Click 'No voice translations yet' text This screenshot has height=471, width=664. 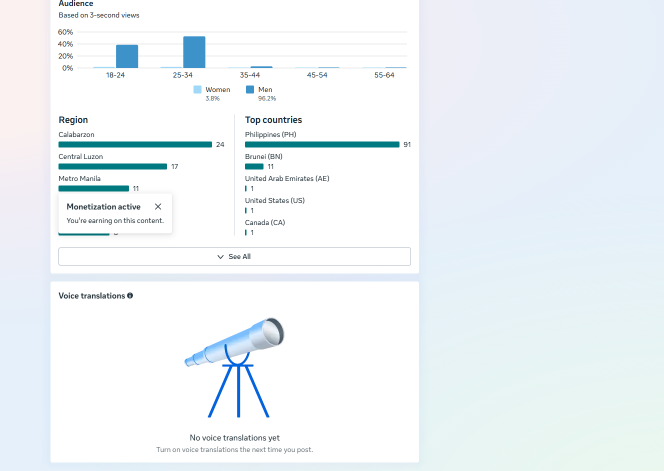[234, 438]
